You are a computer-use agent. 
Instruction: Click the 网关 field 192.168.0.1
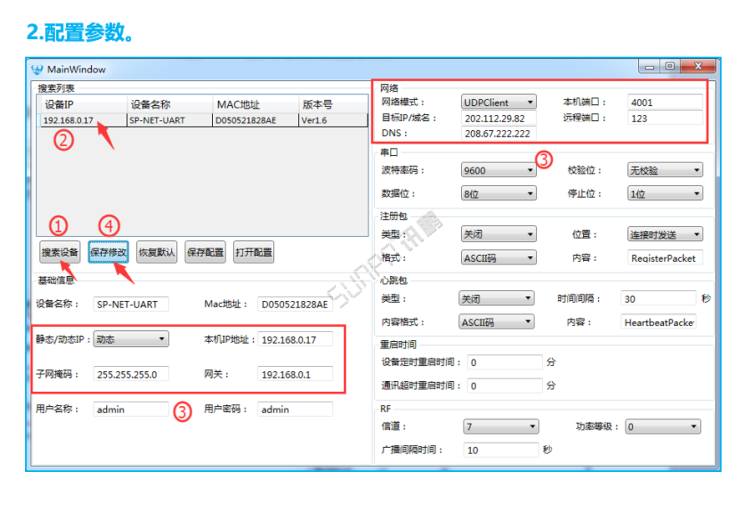(x=295, y=374)
